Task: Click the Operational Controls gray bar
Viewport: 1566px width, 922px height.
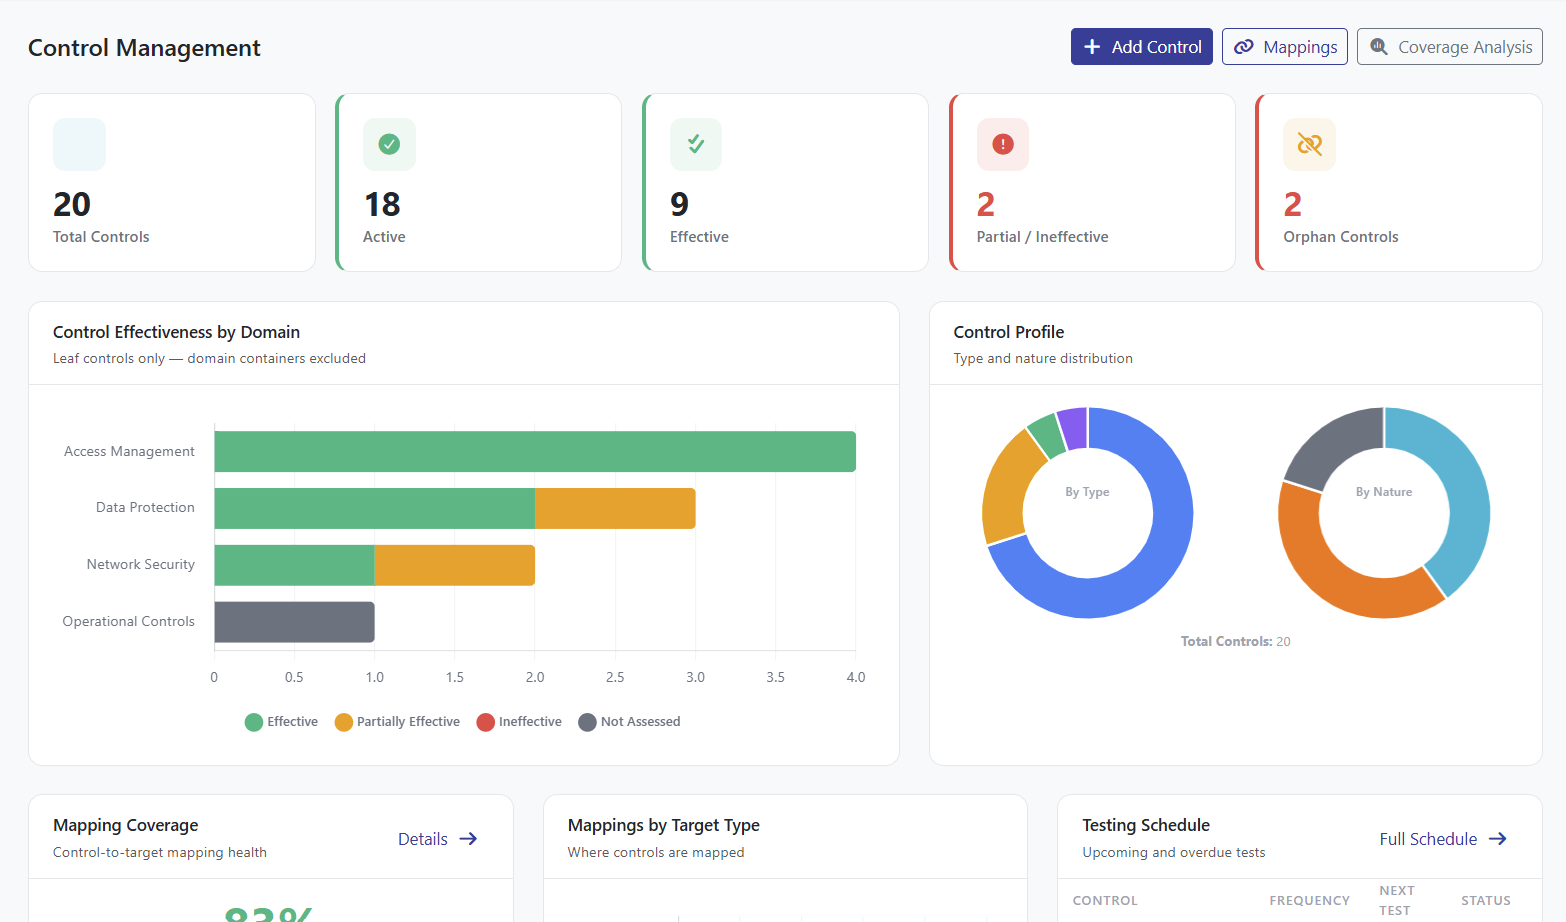Action: (x=295, y=622)
